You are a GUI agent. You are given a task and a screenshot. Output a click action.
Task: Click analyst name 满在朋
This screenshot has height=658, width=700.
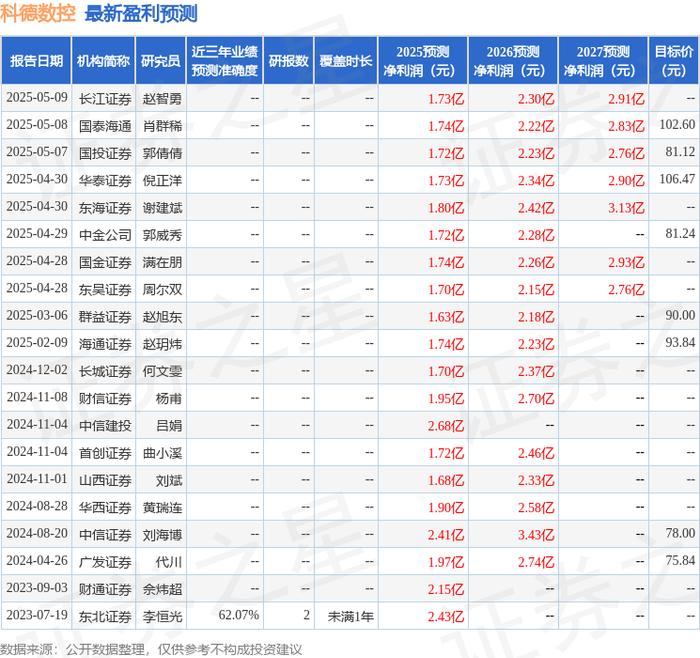[x=162, y=262]
